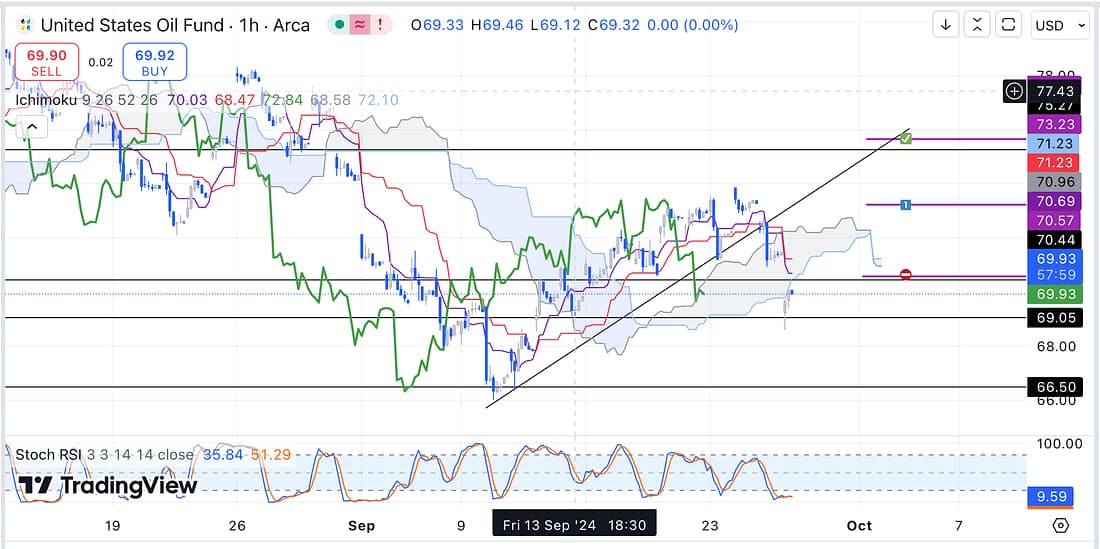Click the green checkmark take-profit marker
Image resolution: width=1100 pixels, height=549 pixels.
pos(905,138)
